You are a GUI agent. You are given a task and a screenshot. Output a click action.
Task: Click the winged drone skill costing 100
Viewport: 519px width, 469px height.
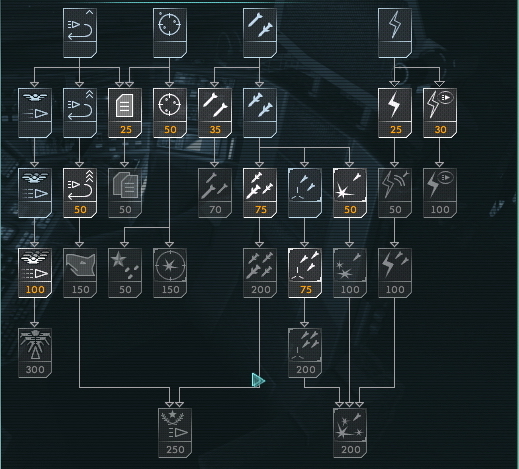click(35, 273)
